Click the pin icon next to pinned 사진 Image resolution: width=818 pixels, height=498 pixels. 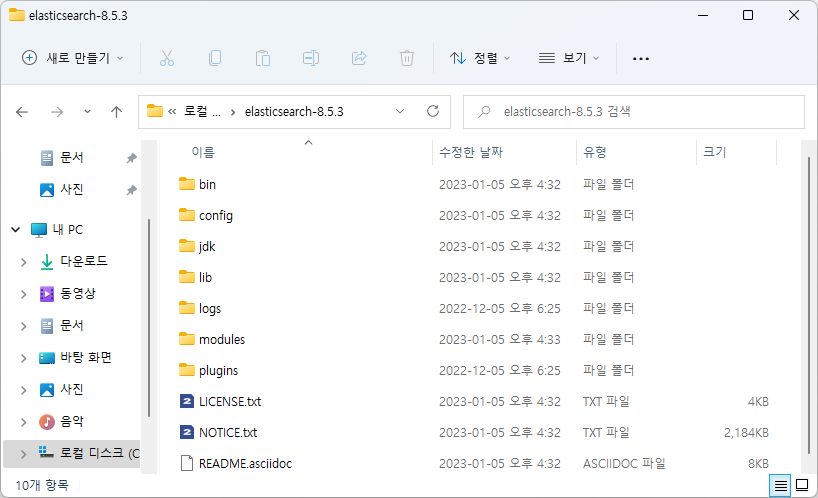pos(131,190)
